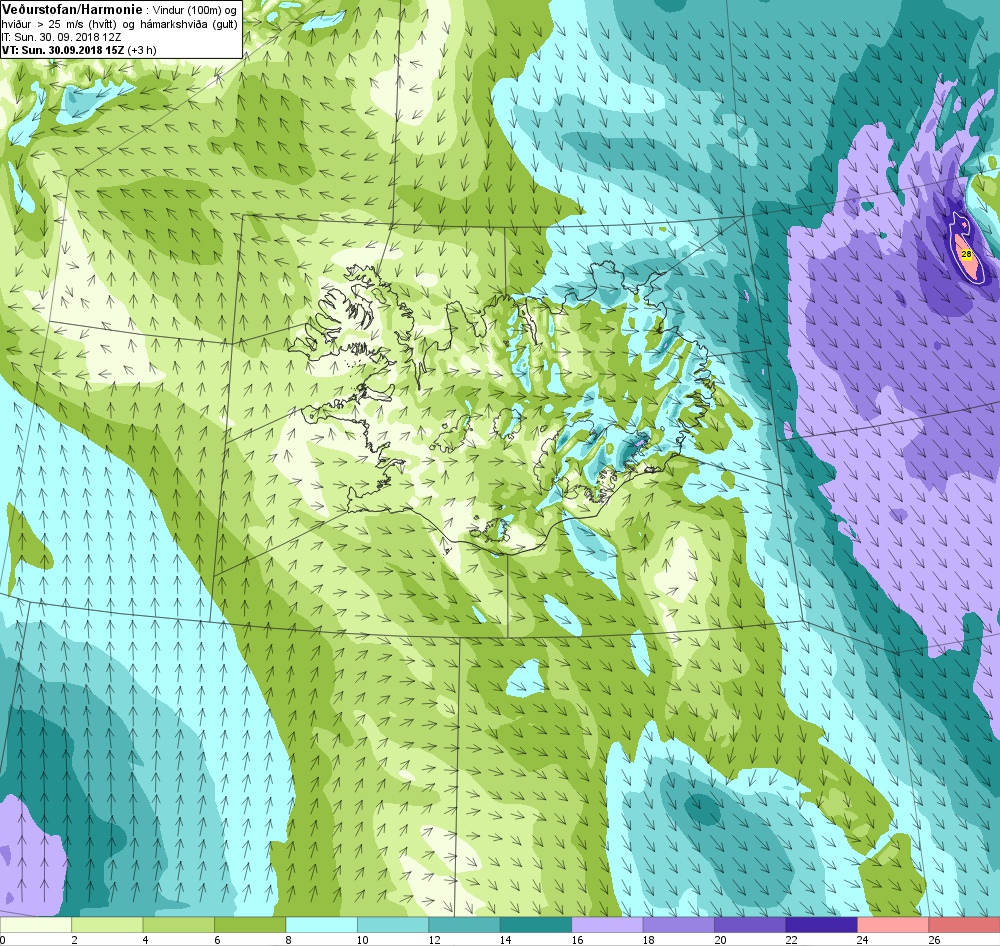Select the pale yellow 0–2 m/s legend swatch
Viewport: 1000px width, 946px height.
point(36,925)
